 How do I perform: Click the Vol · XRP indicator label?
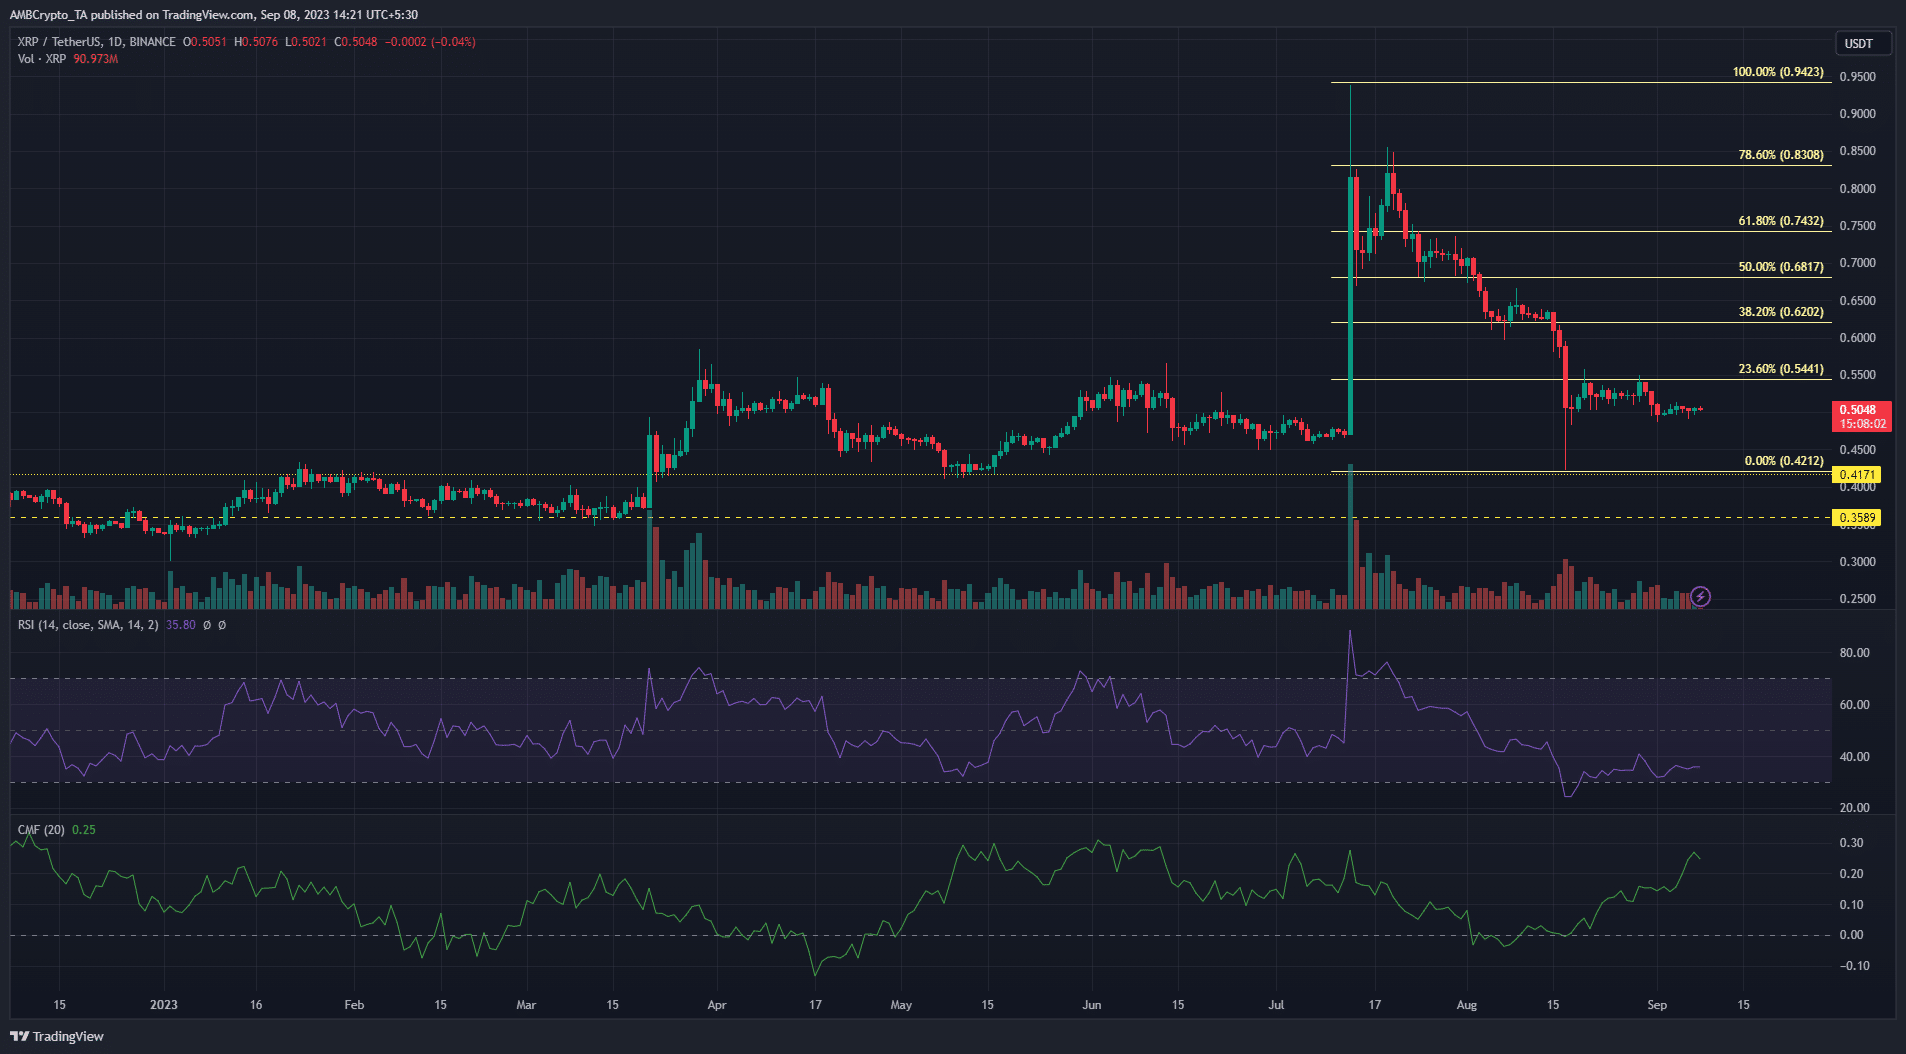(41, 59)
